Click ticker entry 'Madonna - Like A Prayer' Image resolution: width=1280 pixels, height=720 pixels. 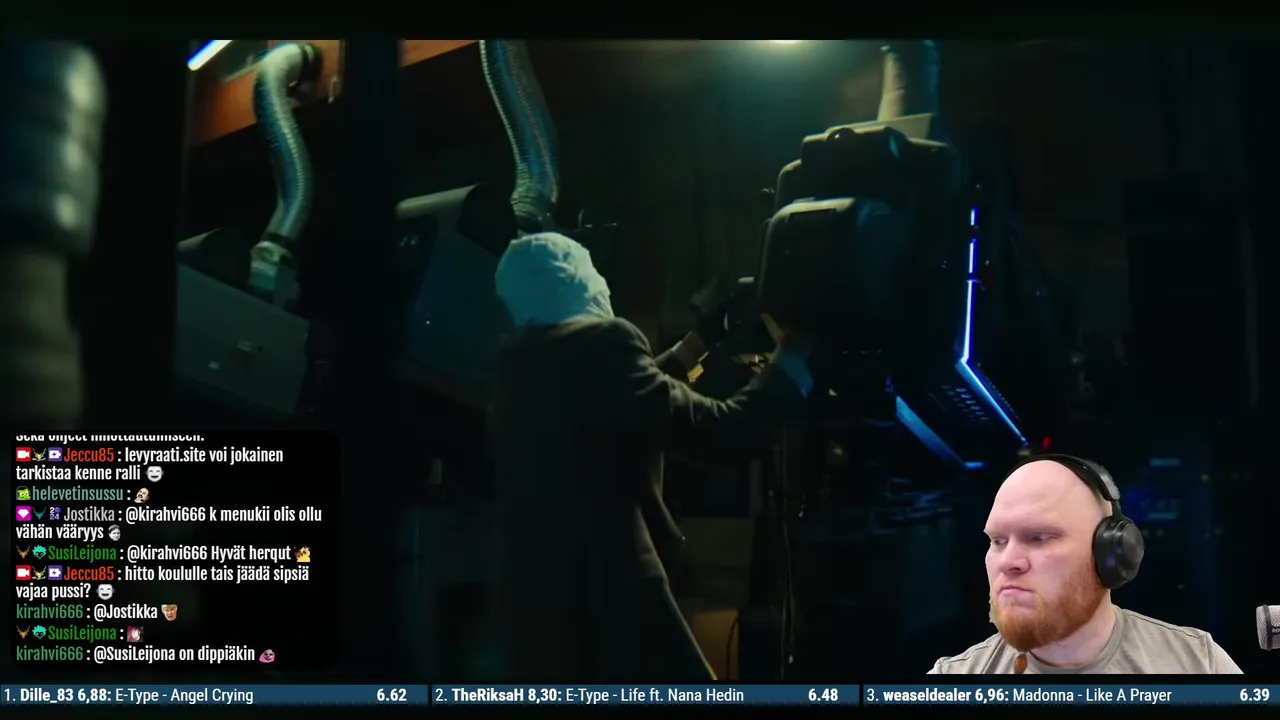point(1092,695)
